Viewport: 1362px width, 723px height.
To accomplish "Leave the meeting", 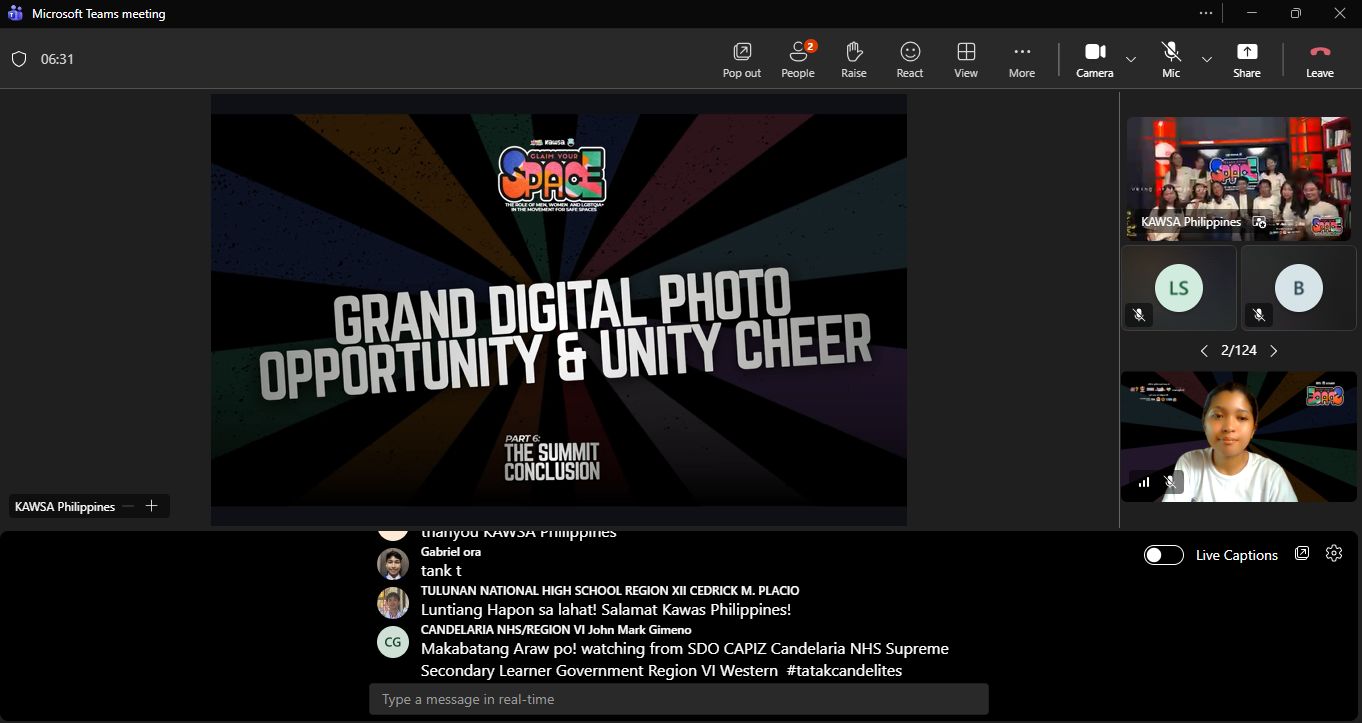I will tap(1320, 60).
